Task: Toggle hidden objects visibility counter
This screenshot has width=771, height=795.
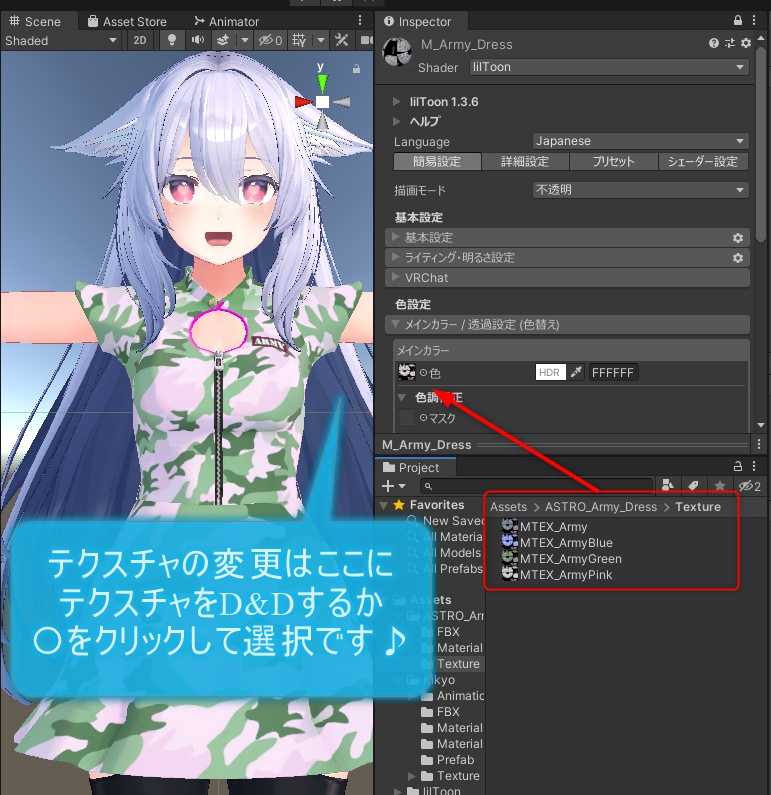Action: [270, 40]
